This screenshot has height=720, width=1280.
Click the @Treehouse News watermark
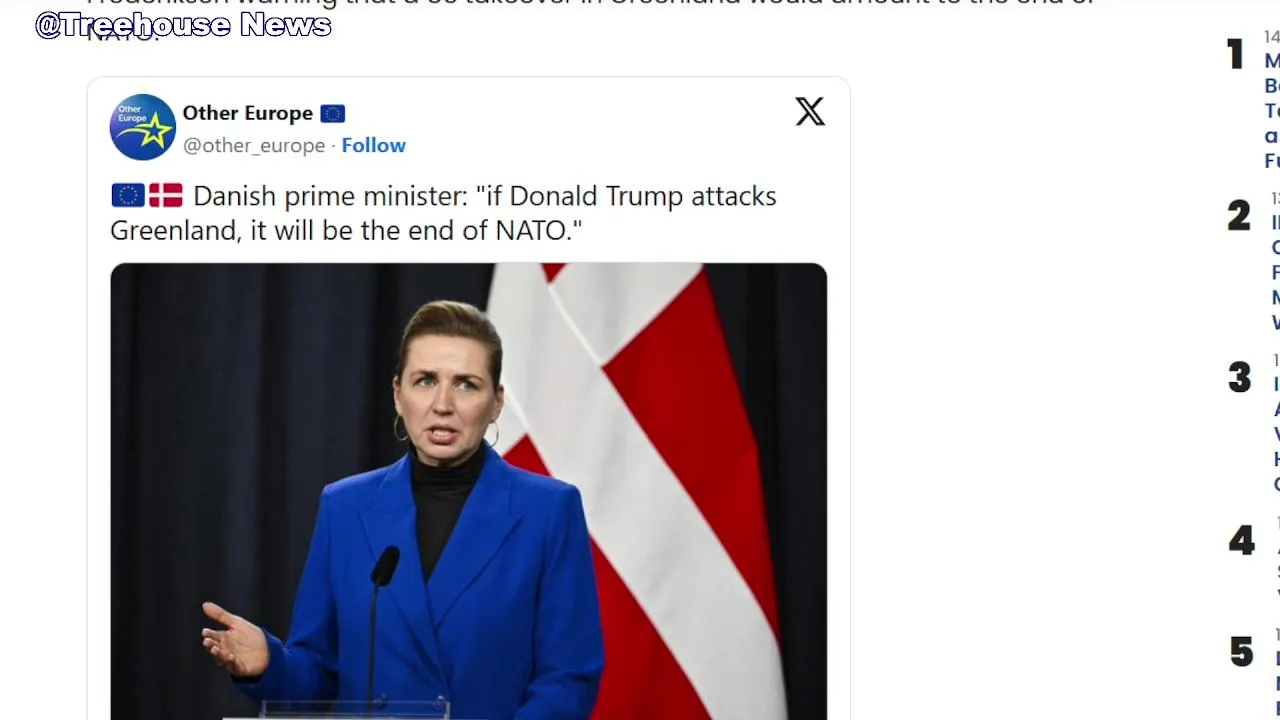tap(183, 25)
